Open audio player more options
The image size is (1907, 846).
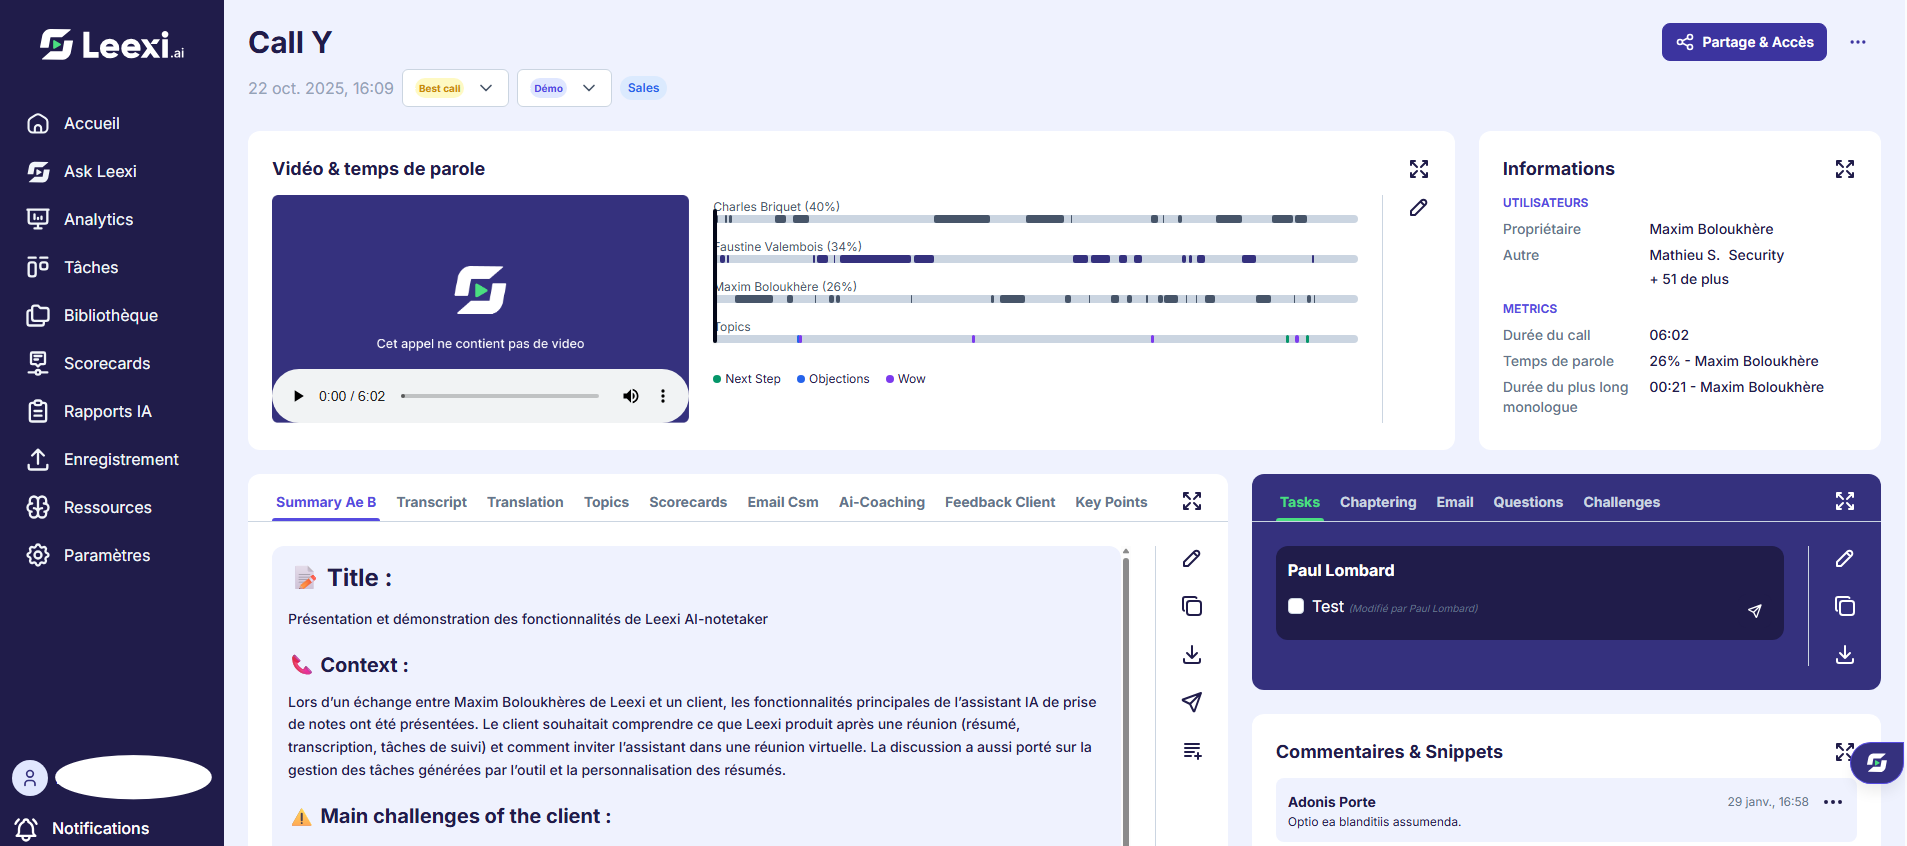(663, 396)
